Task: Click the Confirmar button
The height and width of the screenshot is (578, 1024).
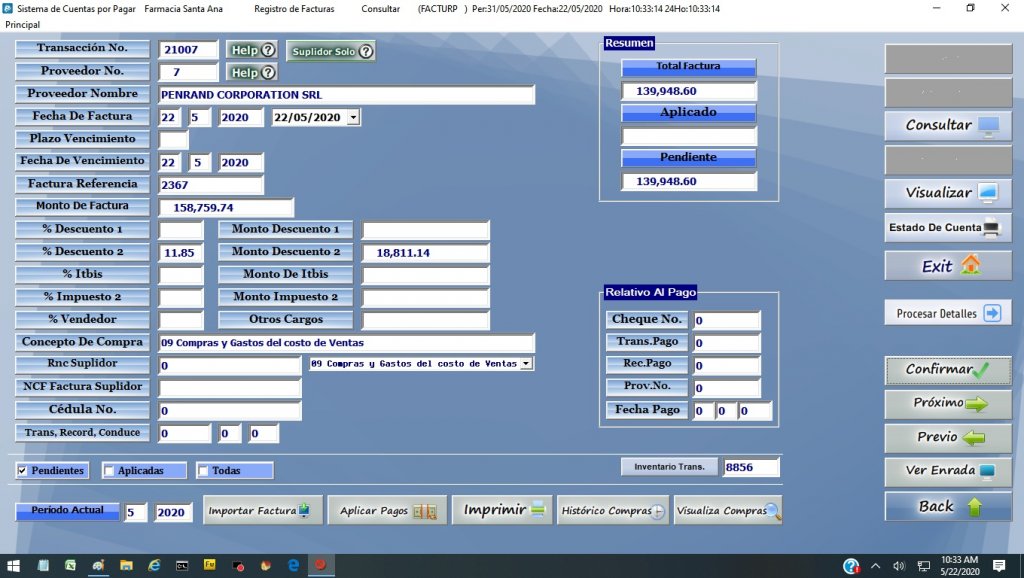Action: point(947,370)
